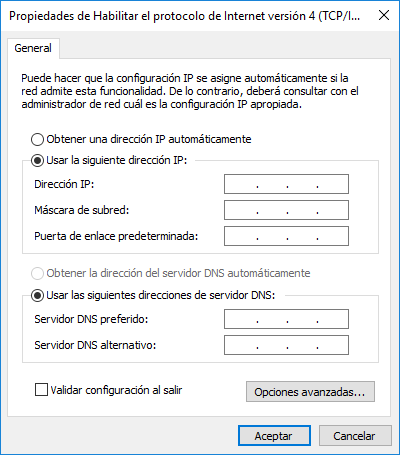Click last octet of Puerta de enlace field
The image size is (400, 455).
click(x=333, y=236)
